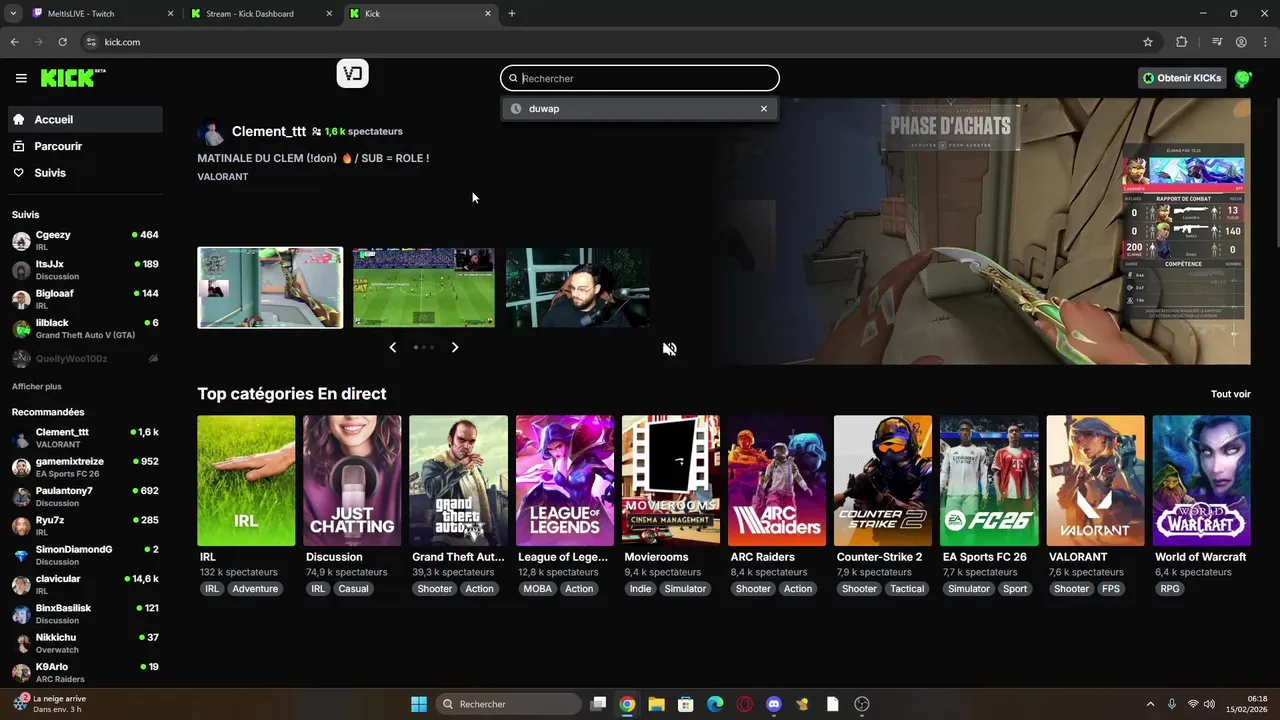Click VALORANT label under featured stream

[x=223, y=177]
